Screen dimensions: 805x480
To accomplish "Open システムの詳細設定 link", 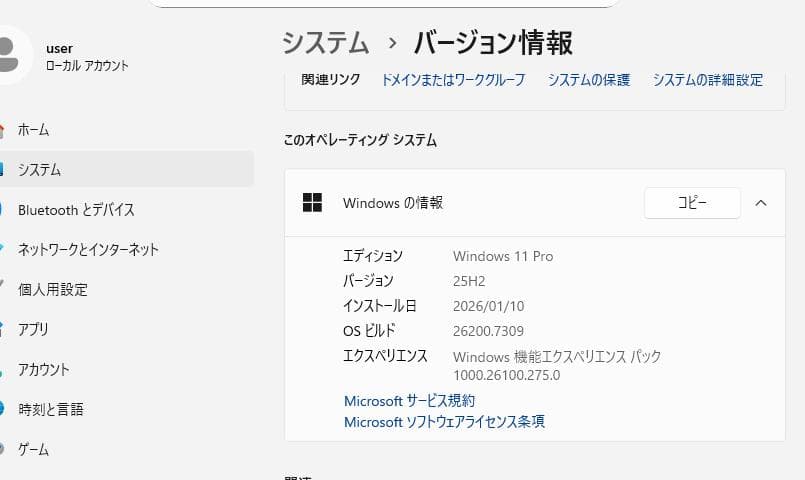I will [x=707, y=80].
